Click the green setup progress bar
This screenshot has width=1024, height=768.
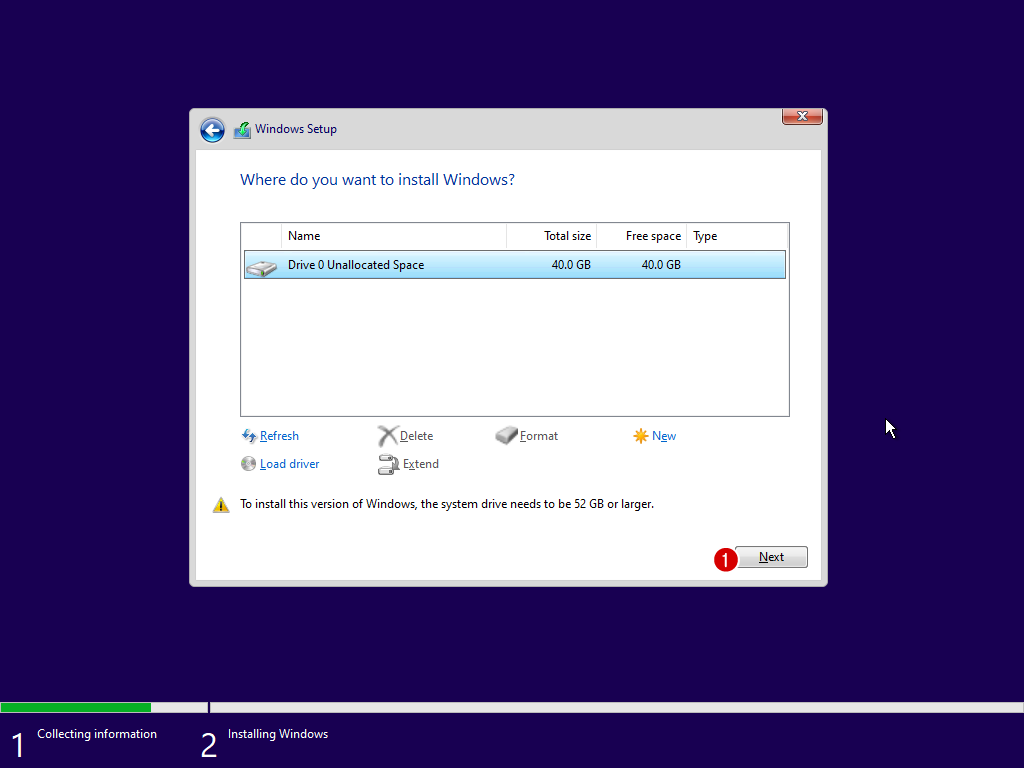[x=76, y=707]
